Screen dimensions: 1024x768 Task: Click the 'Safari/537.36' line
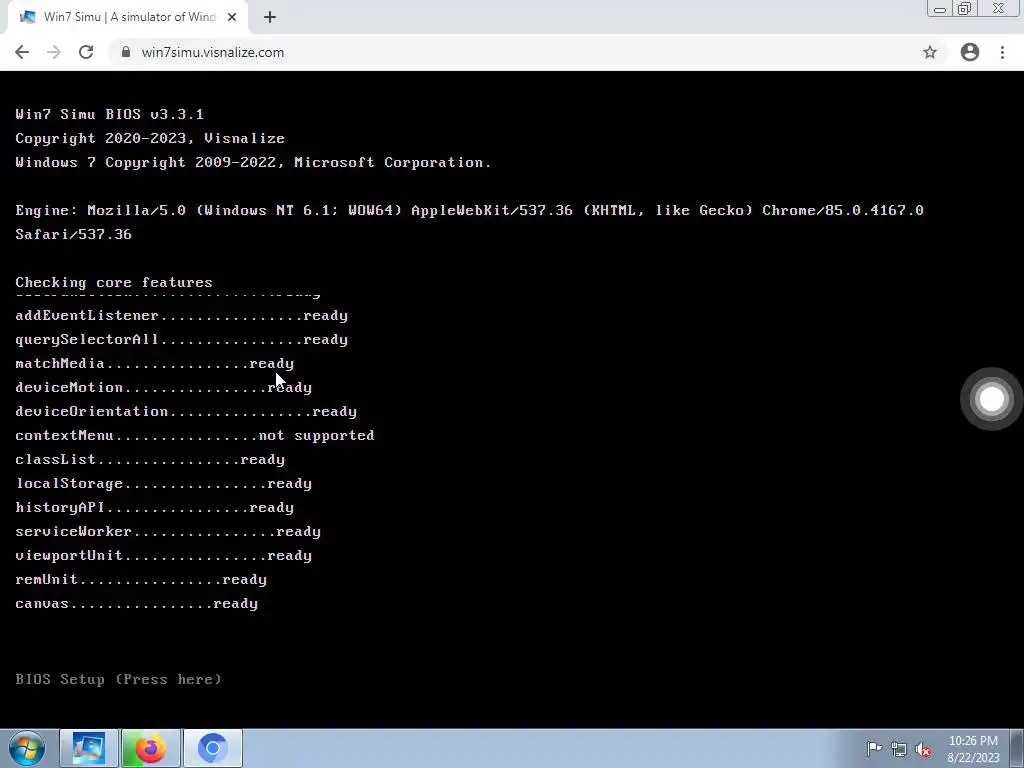(x=73, y=234)
